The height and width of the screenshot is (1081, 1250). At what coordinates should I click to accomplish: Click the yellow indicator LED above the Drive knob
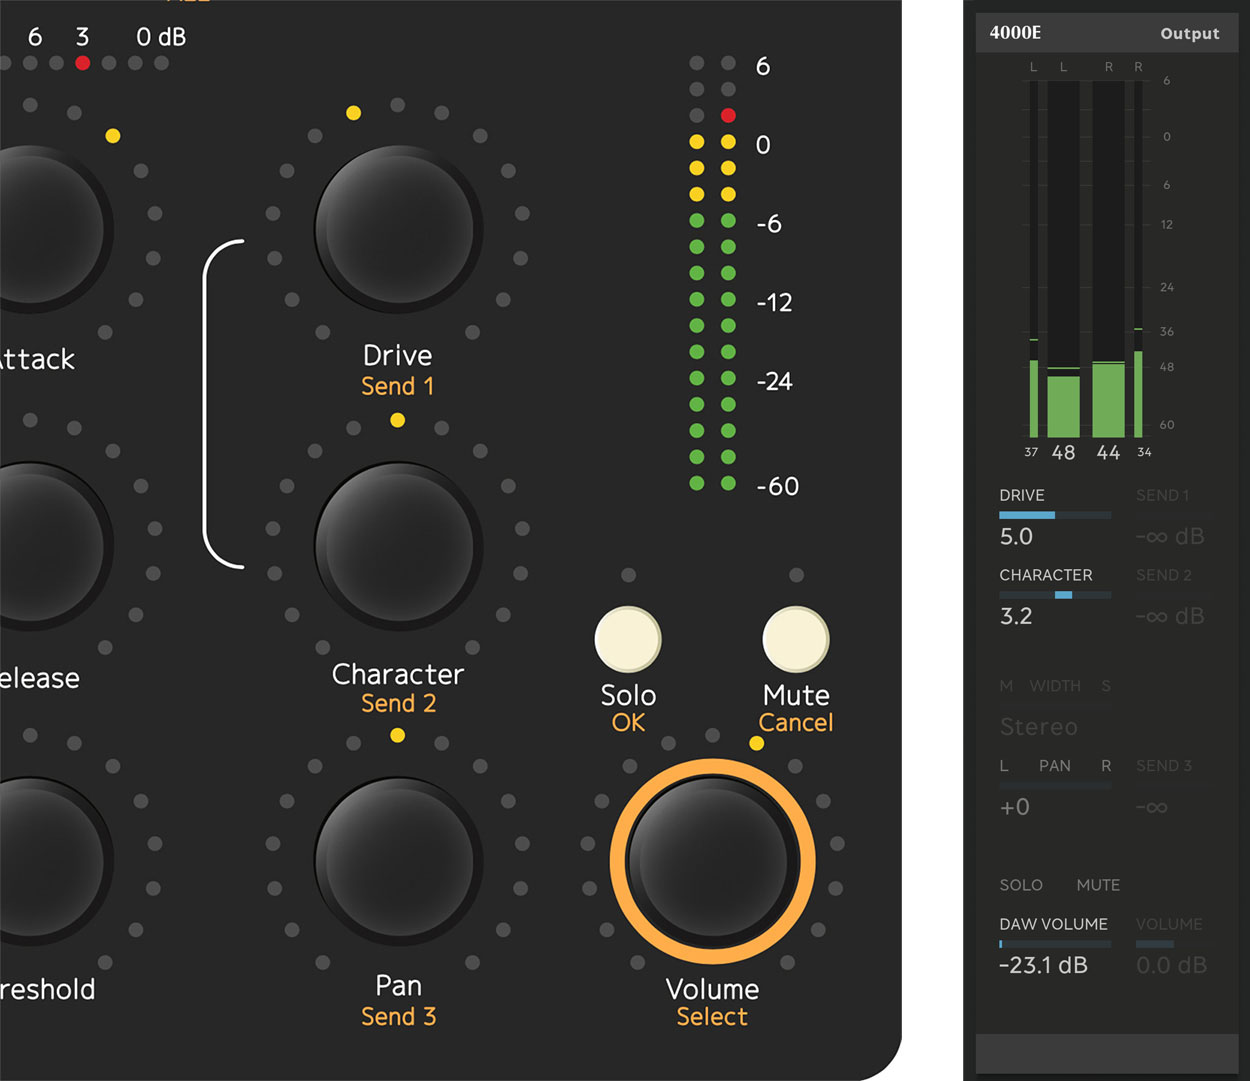[353, 113]
